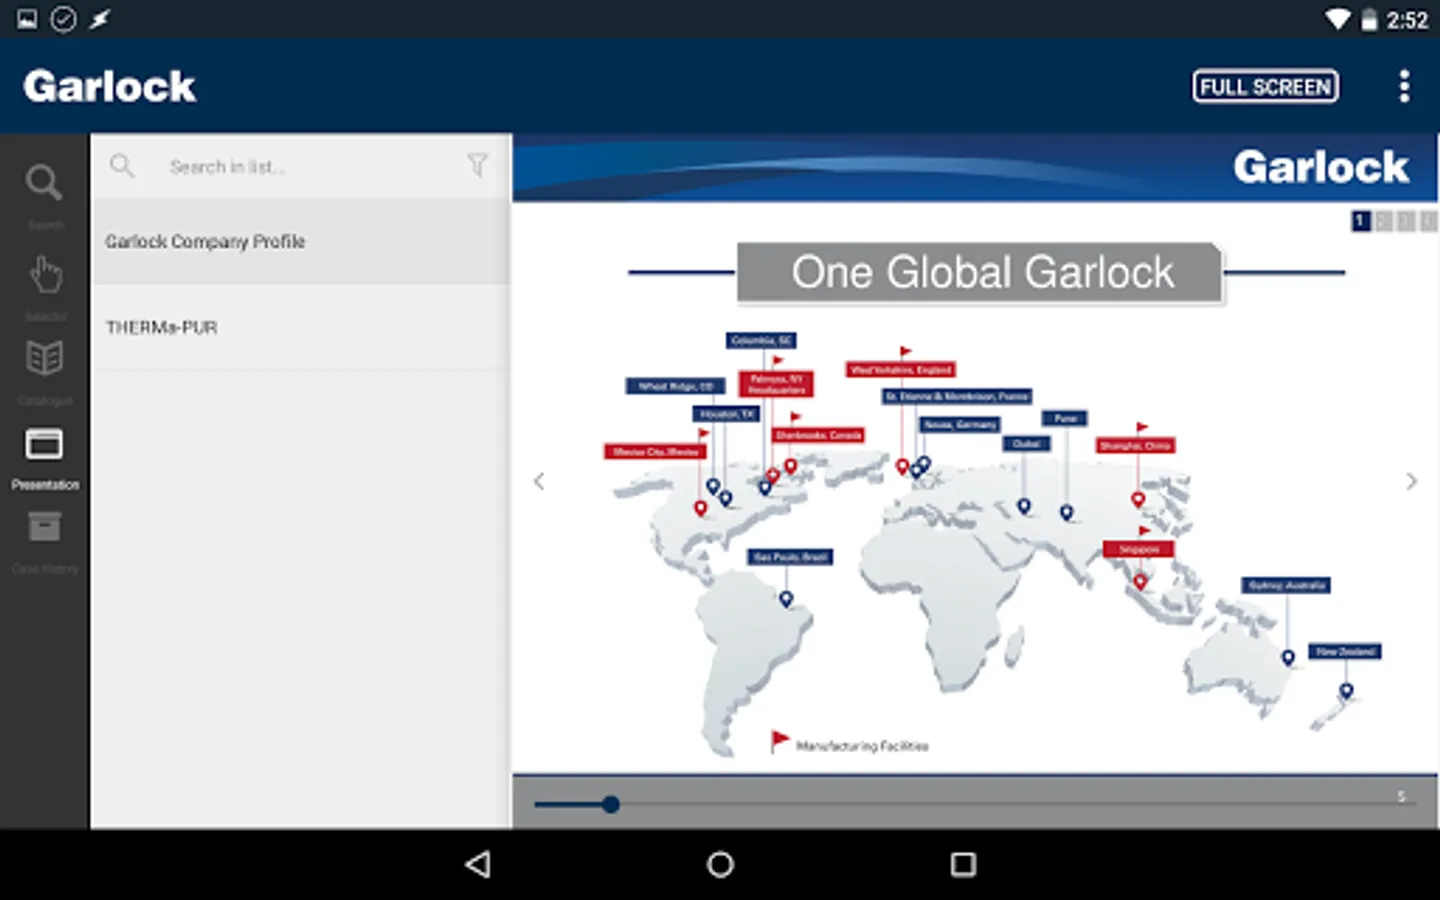Open the Case History archive icon
Image resolution: width=1440 pixels, height=900 pixels.
(x=45, y=541)
